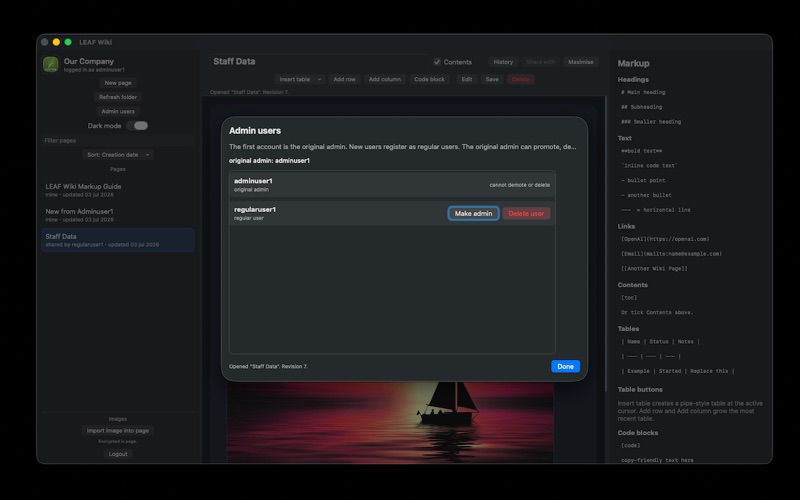Click the LEAF Wiki leaf logo icon

pyautogui.click(x=51, y=64)
